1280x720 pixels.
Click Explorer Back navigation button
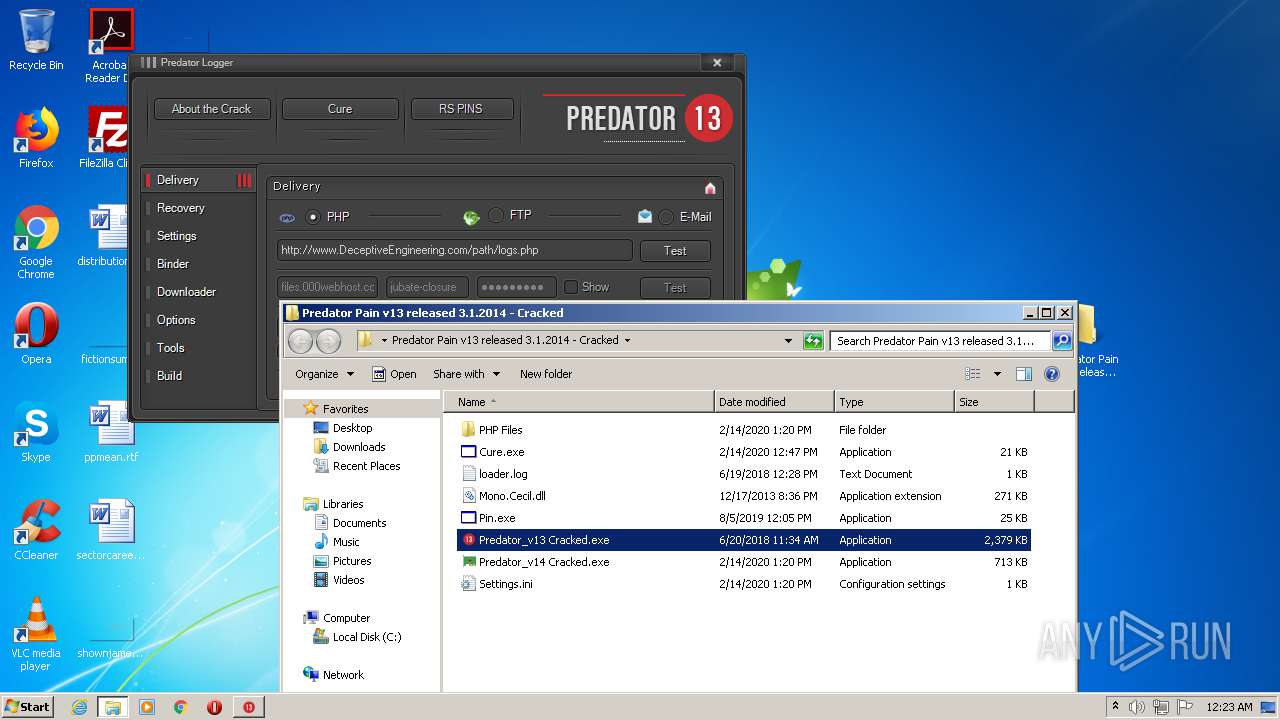[300, 341]
